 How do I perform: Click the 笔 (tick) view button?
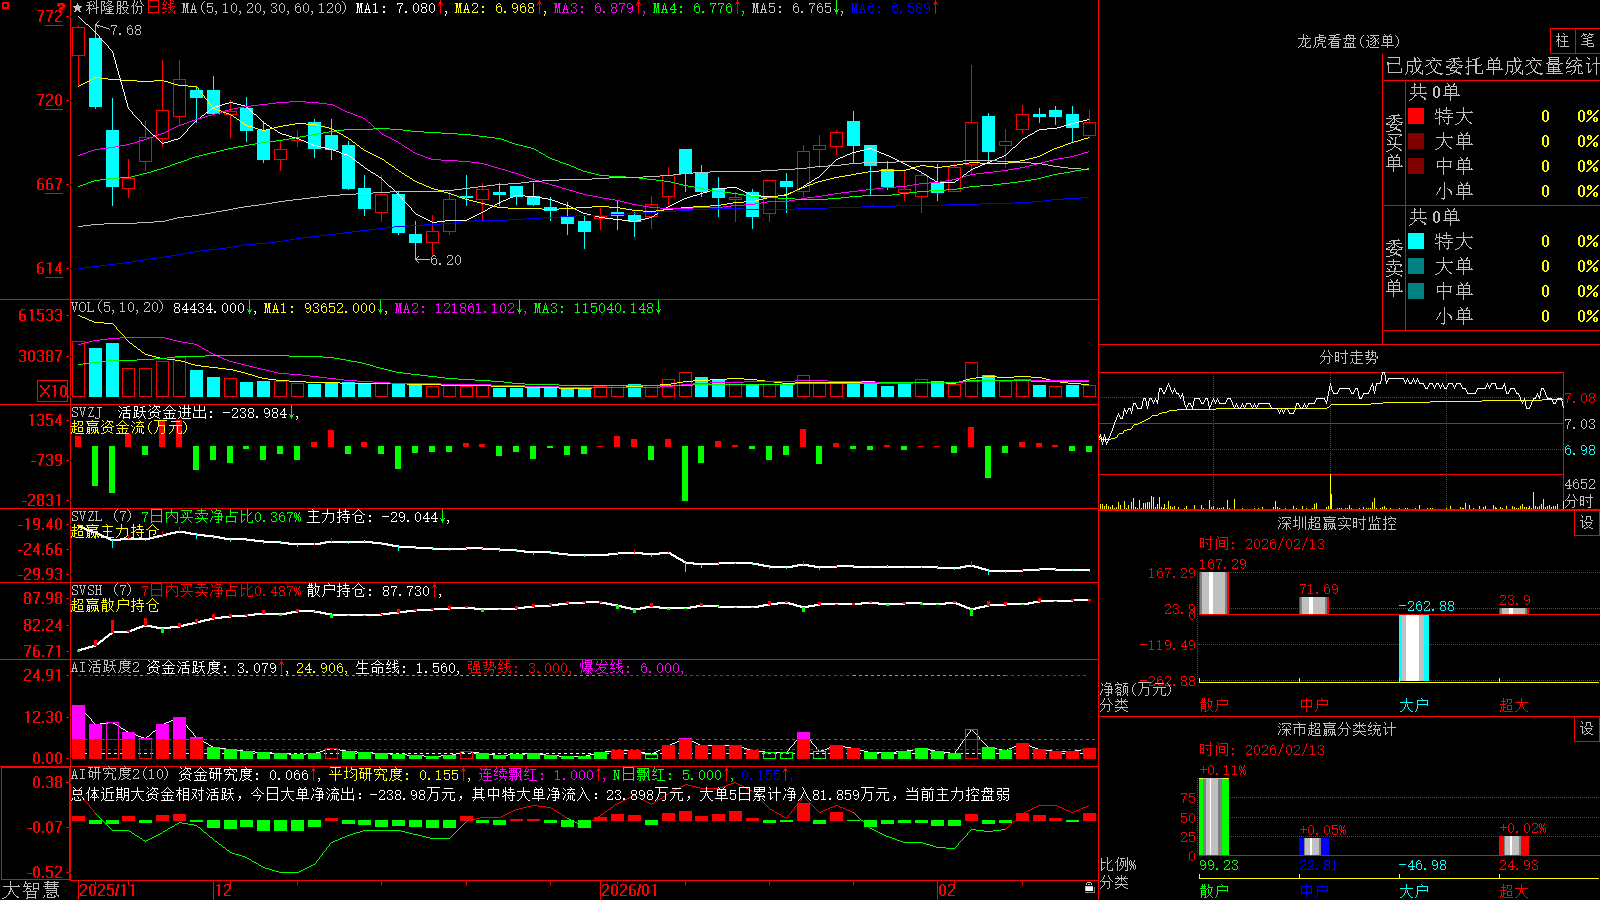(x=1587, y=40)
